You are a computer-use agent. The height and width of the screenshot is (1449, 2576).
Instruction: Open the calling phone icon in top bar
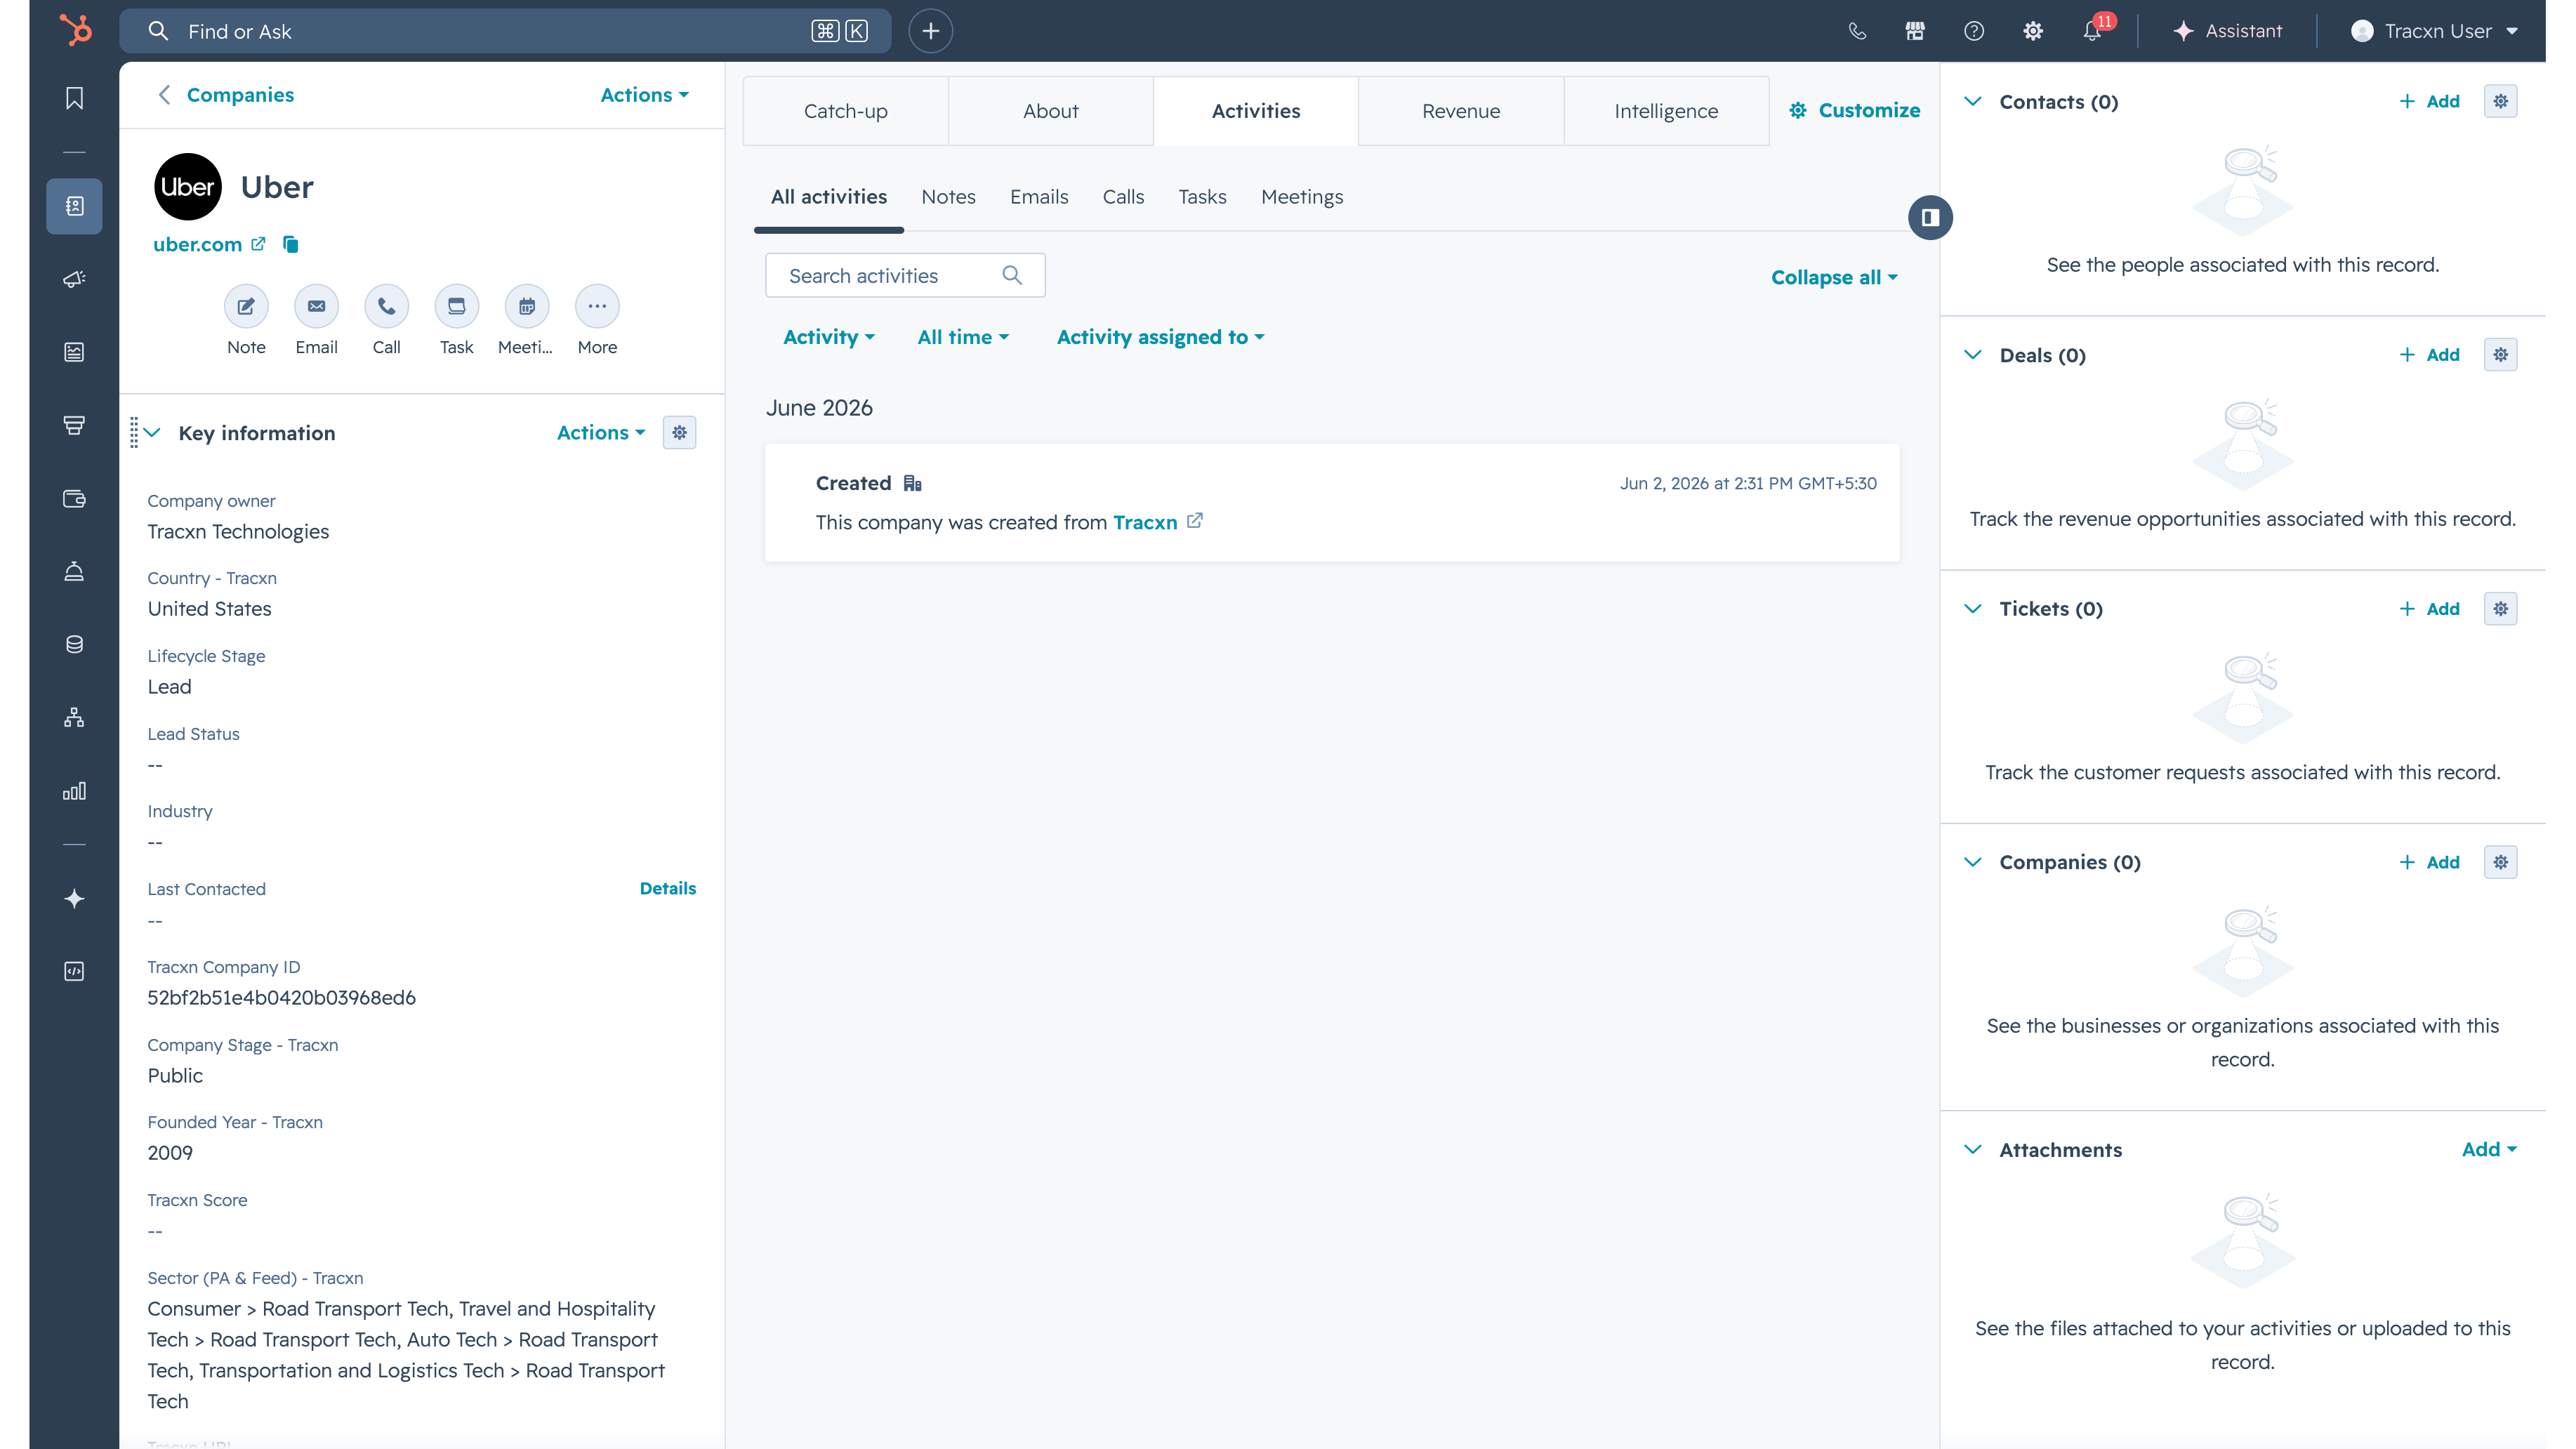[1857, 31]
